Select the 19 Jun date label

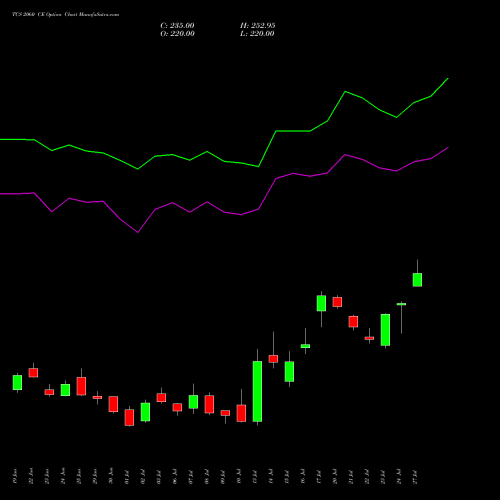coord(14,476)
